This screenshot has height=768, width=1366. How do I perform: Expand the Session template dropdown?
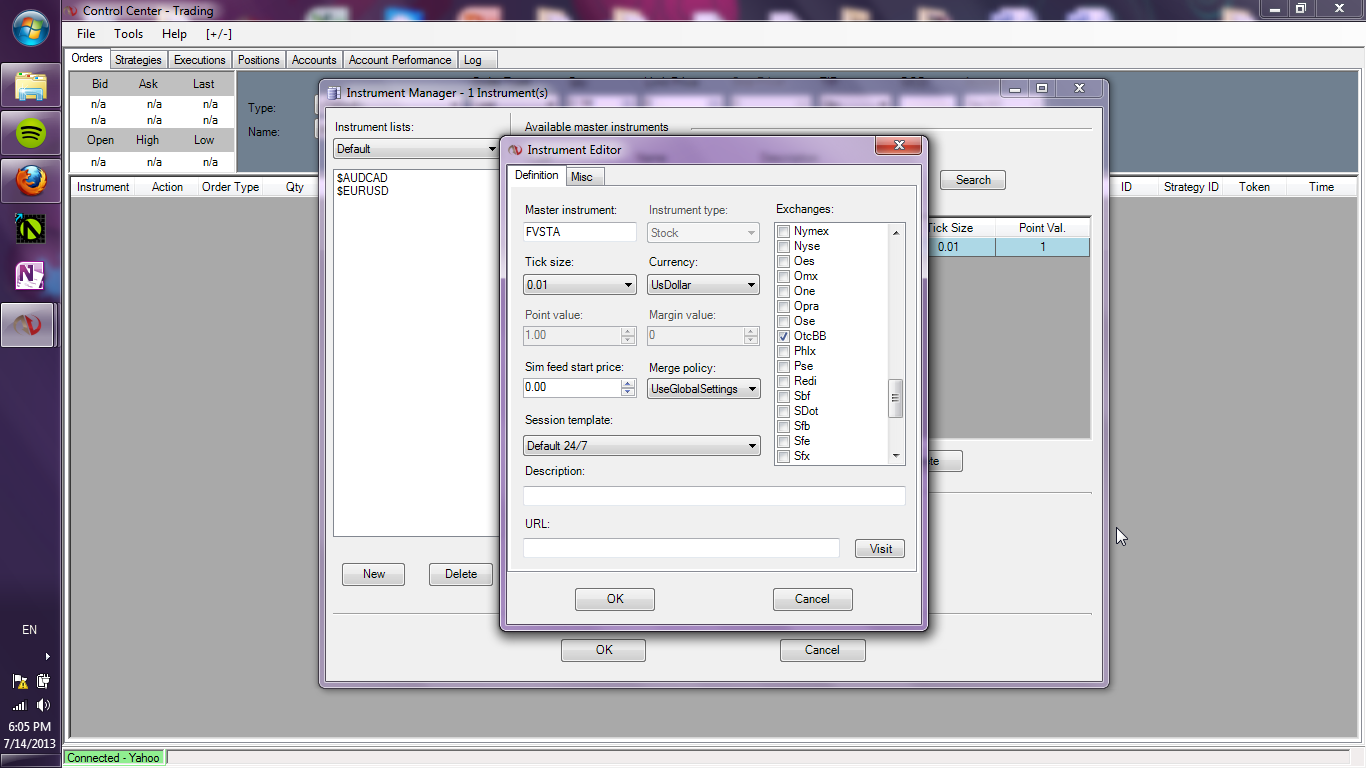642,446
